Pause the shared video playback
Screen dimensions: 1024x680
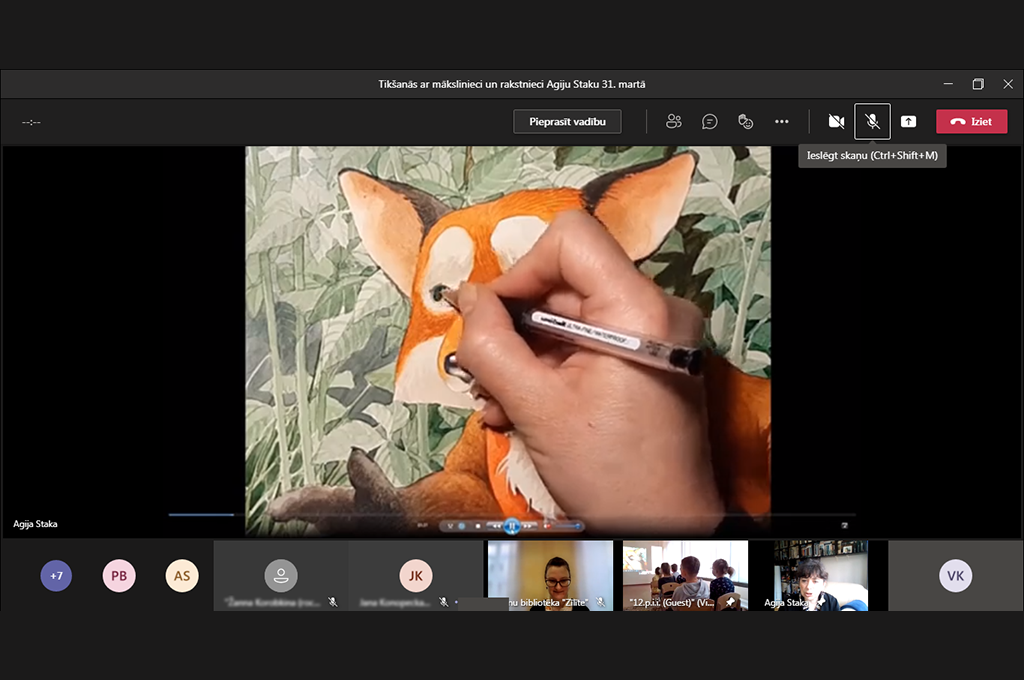pyautogui.click(x=512, y=526)
